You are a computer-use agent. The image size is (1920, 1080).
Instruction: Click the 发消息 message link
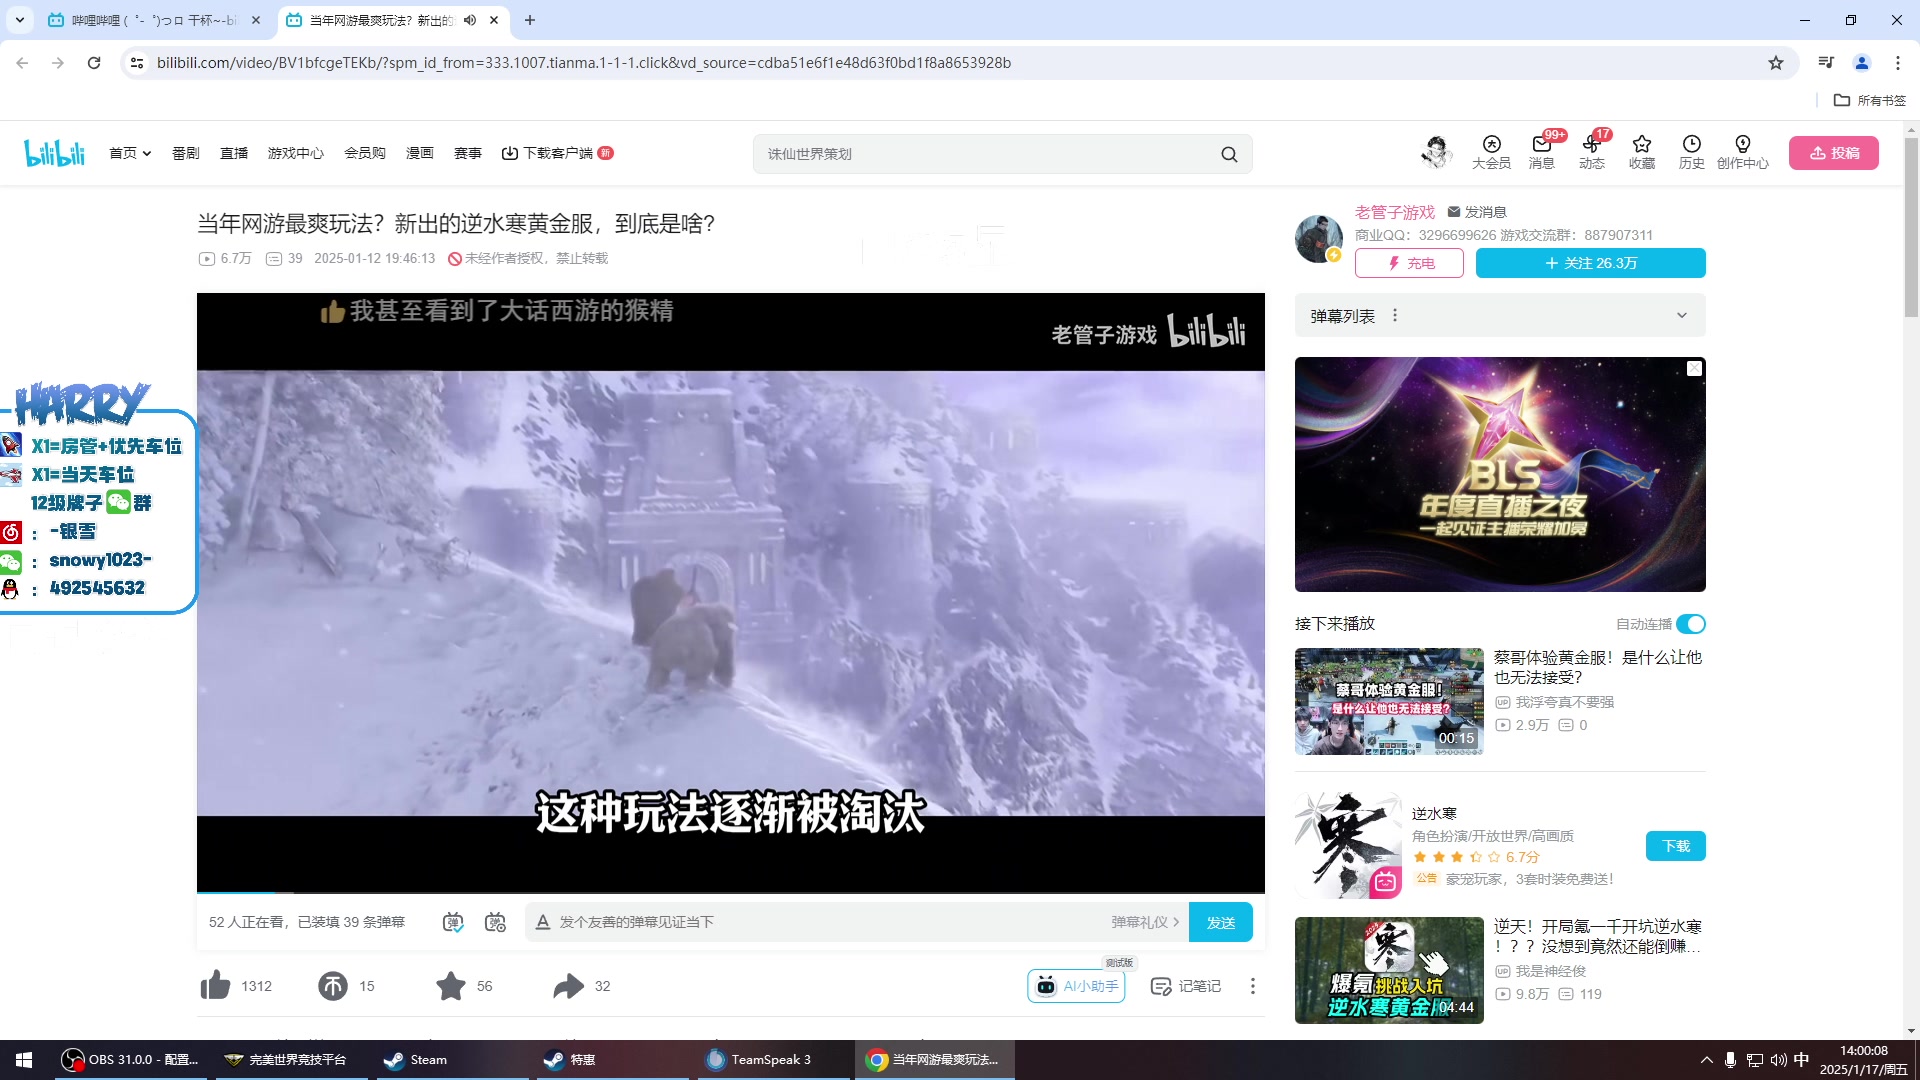(1477, 212)
